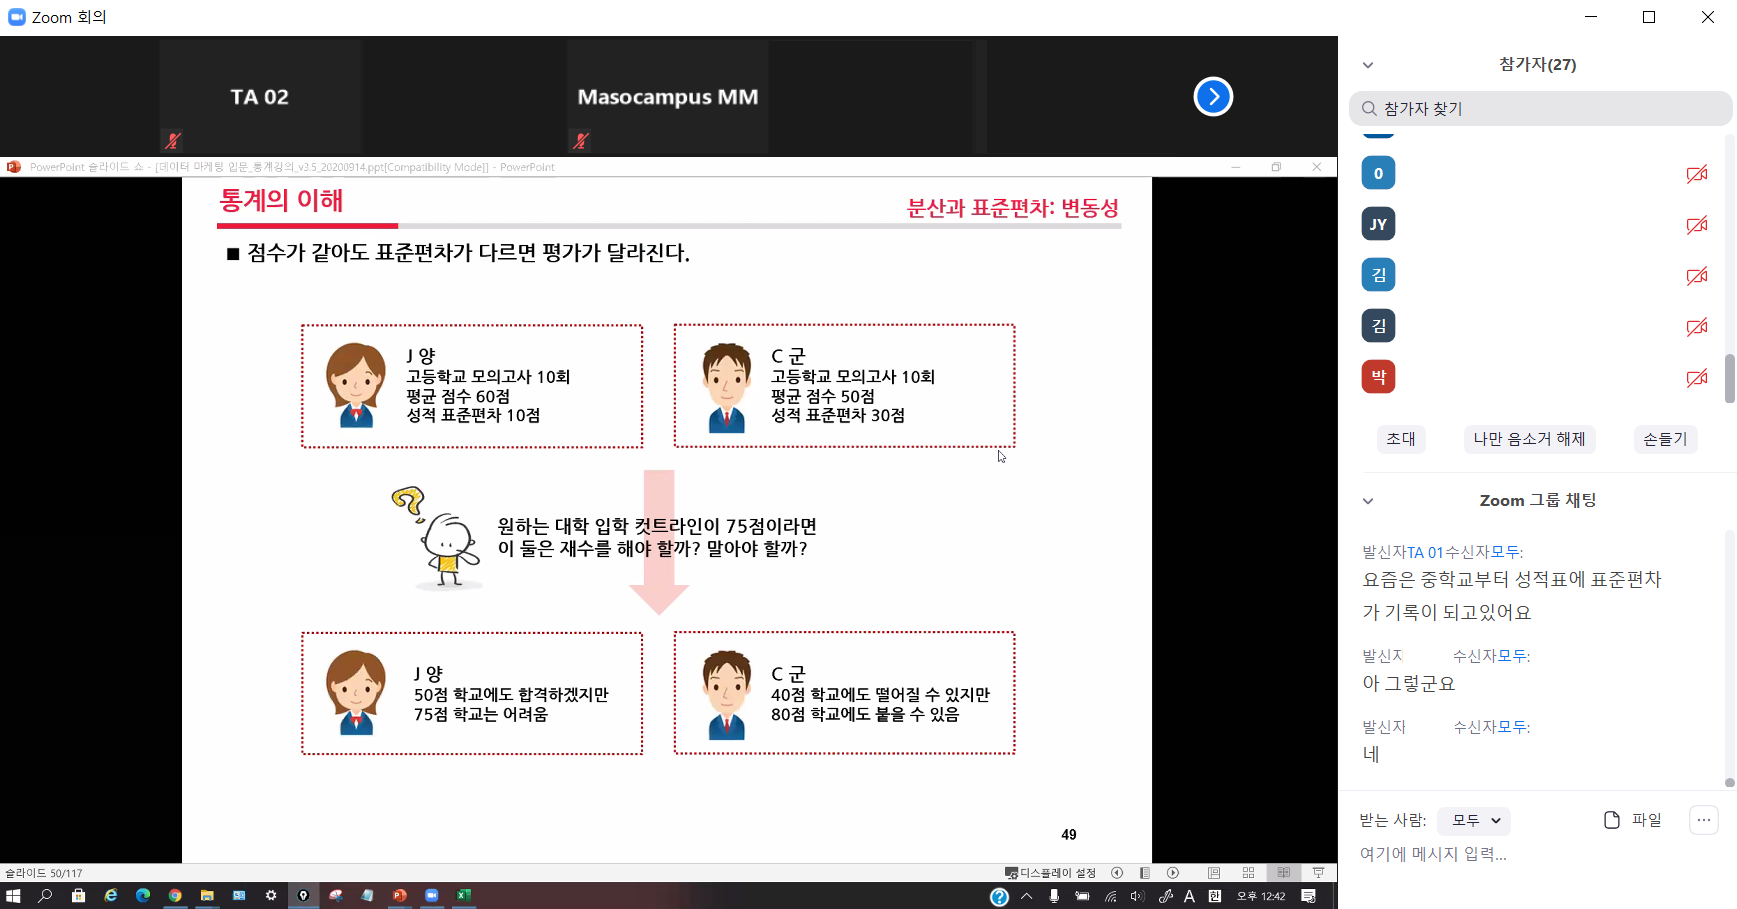The height and width of the screenshot is (909, 1737).
Task: Click the 초대 invite button
Action: 1400,439
